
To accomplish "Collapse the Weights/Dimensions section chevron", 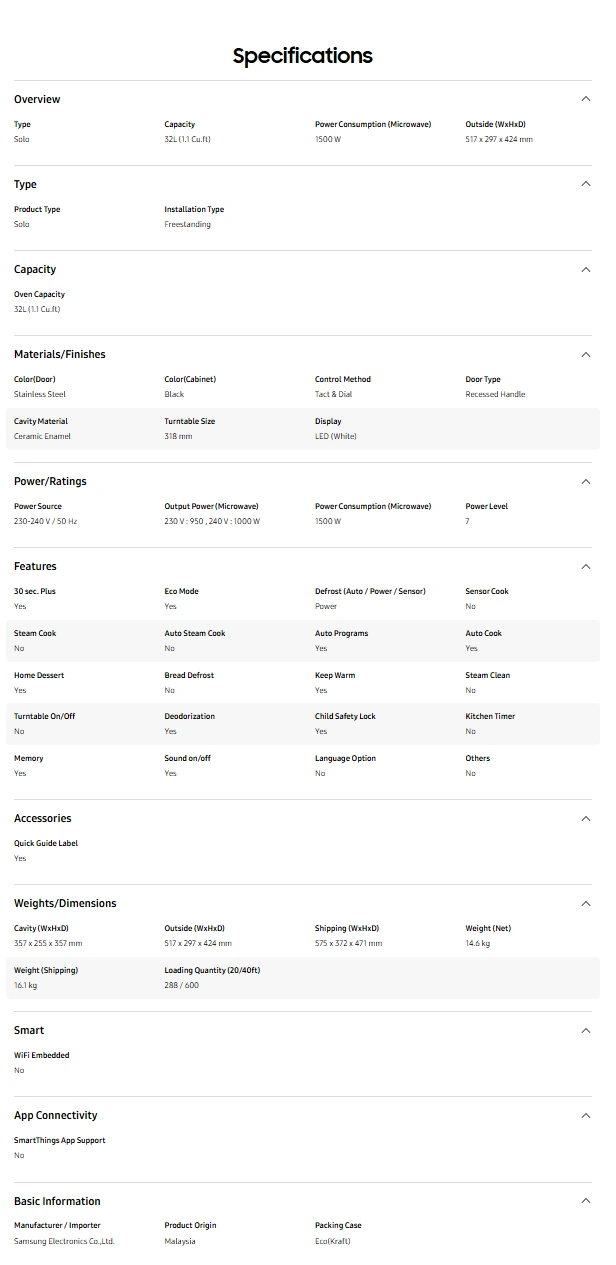I will click(586, 903).
